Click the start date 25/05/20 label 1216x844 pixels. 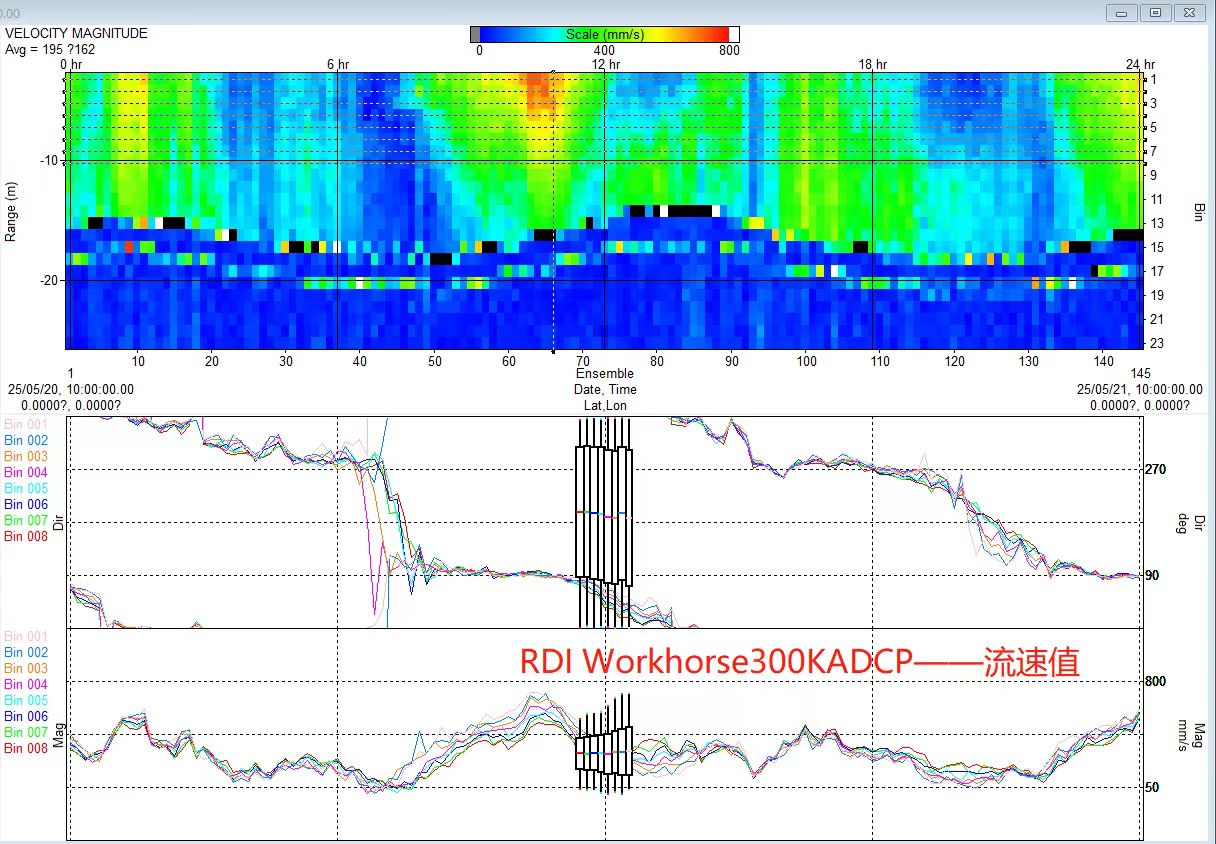70,390
